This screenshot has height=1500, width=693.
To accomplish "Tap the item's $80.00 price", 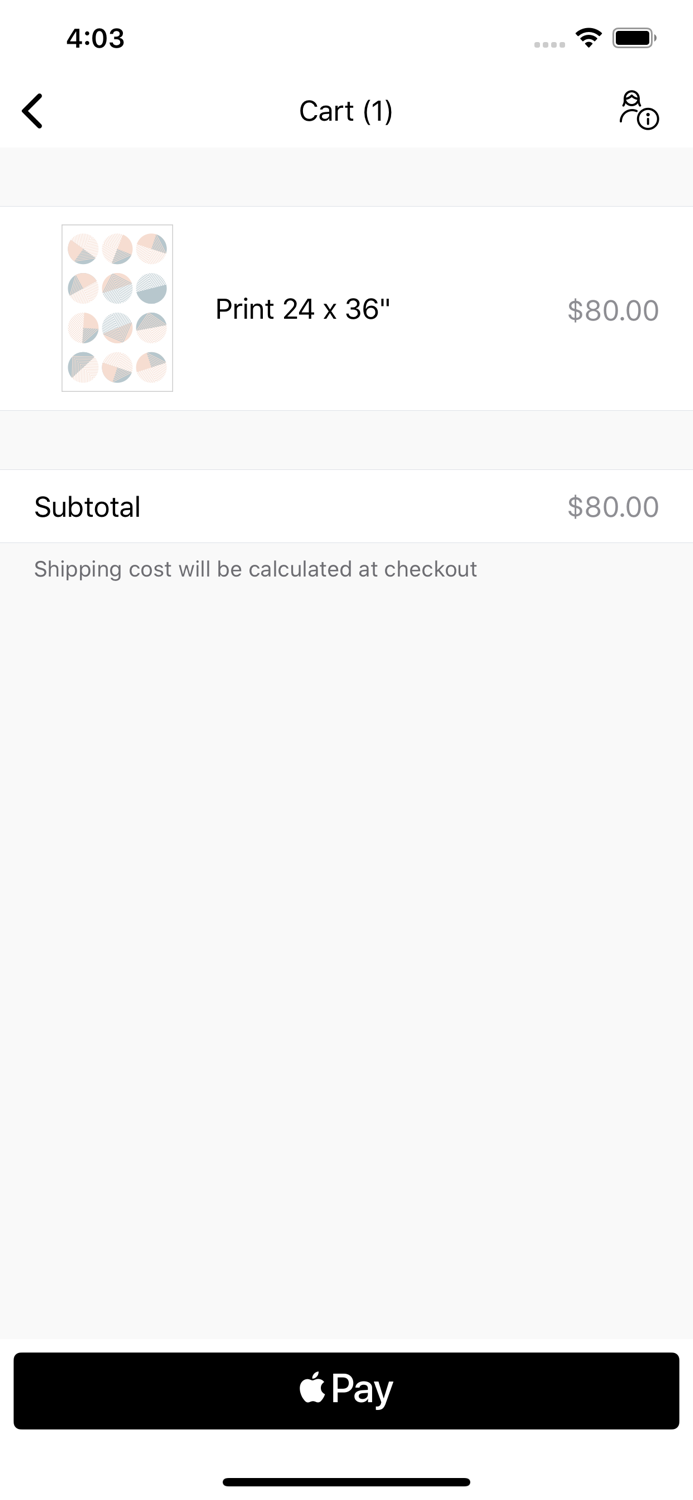I will tap(613, 310).
